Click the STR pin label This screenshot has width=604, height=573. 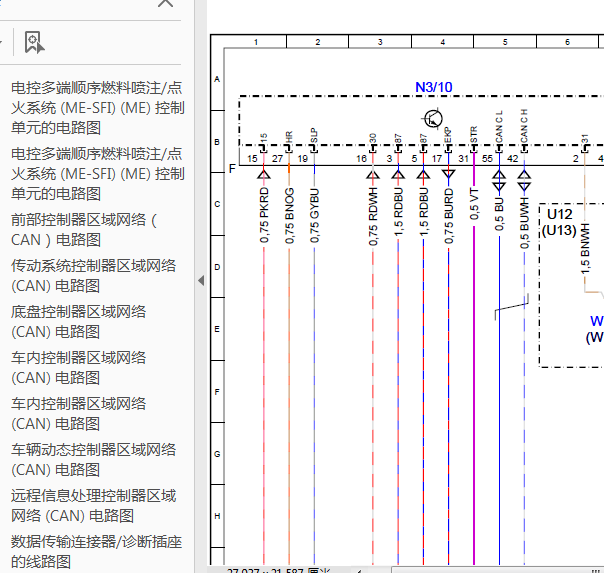[x=474, y=134]
